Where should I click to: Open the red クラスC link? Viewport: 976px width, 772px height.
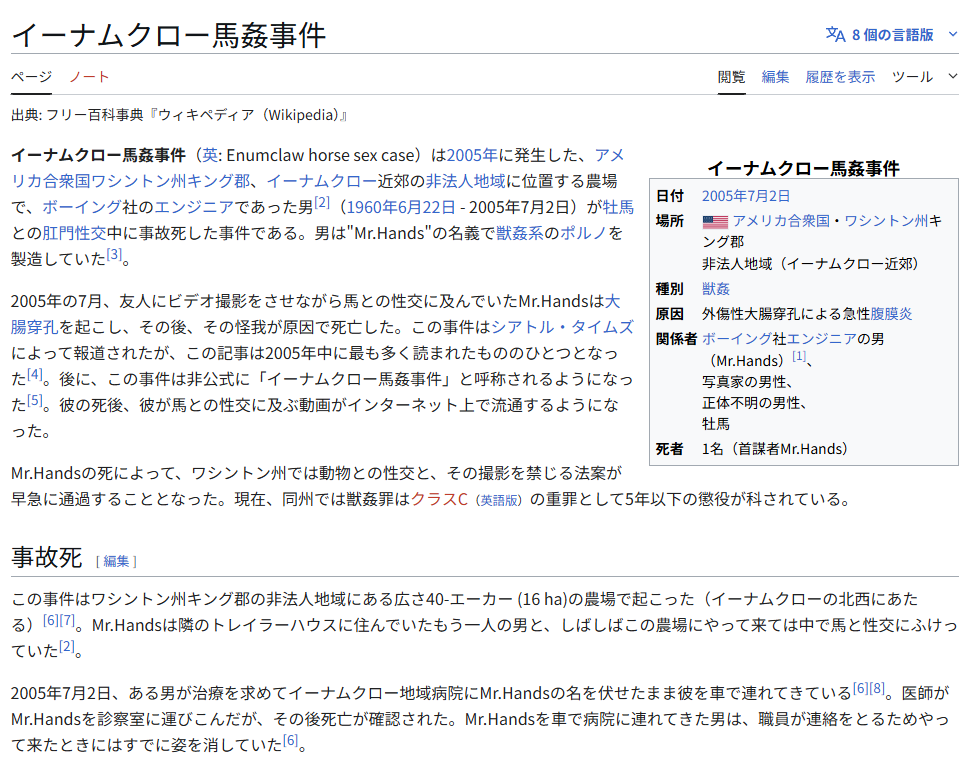click(x=439, y=499)
